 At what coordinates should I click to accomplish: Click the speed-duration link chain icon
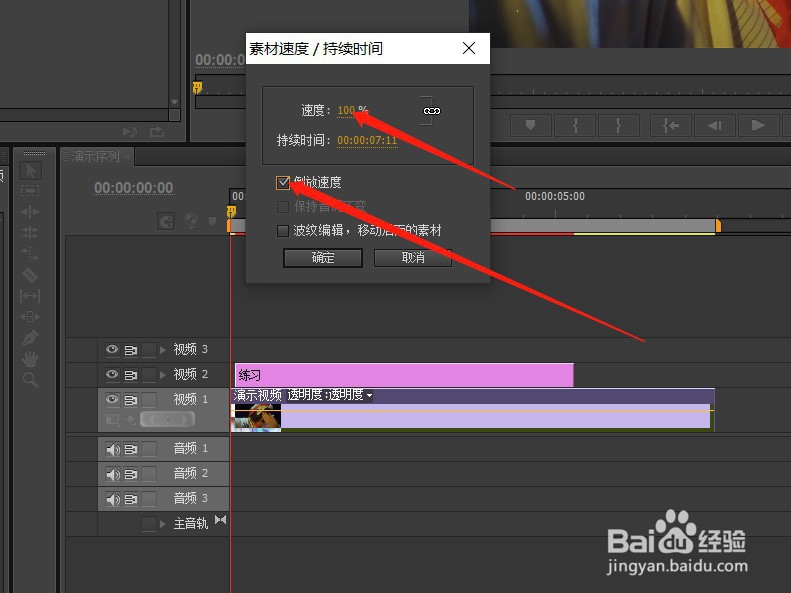point(432,111)
